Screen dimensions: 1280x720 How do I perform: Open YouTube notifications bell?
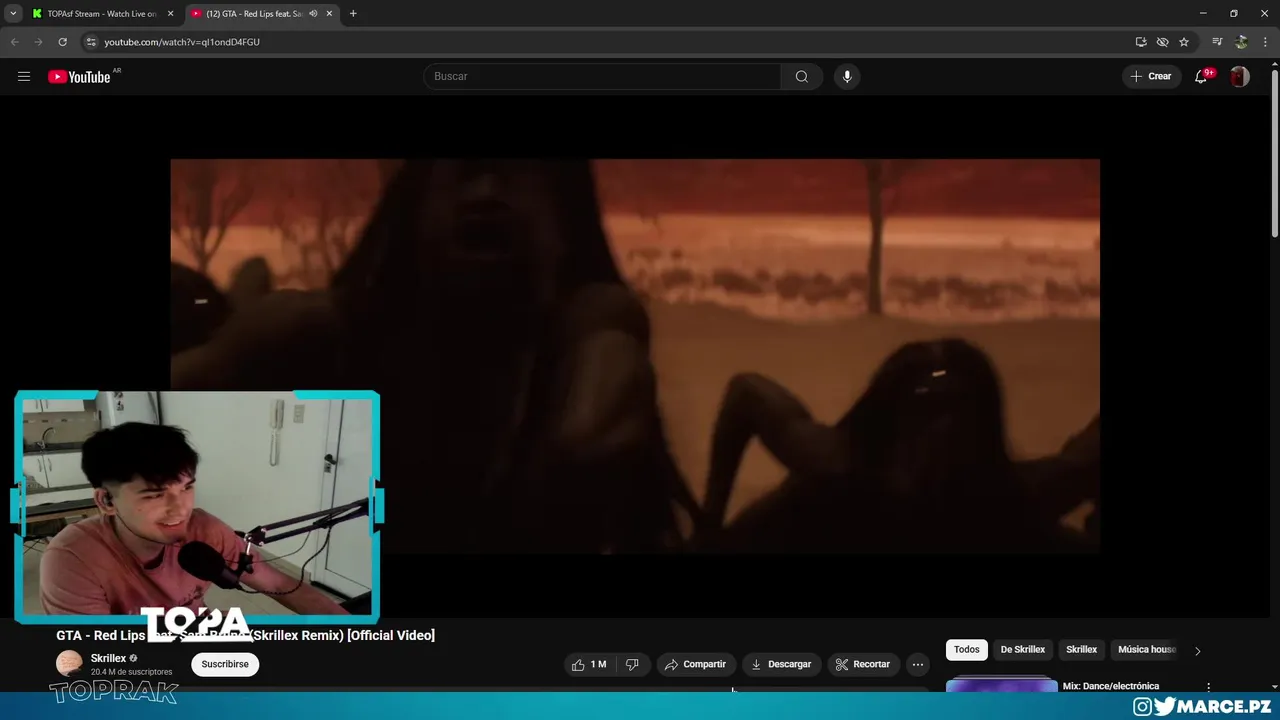1201,76
